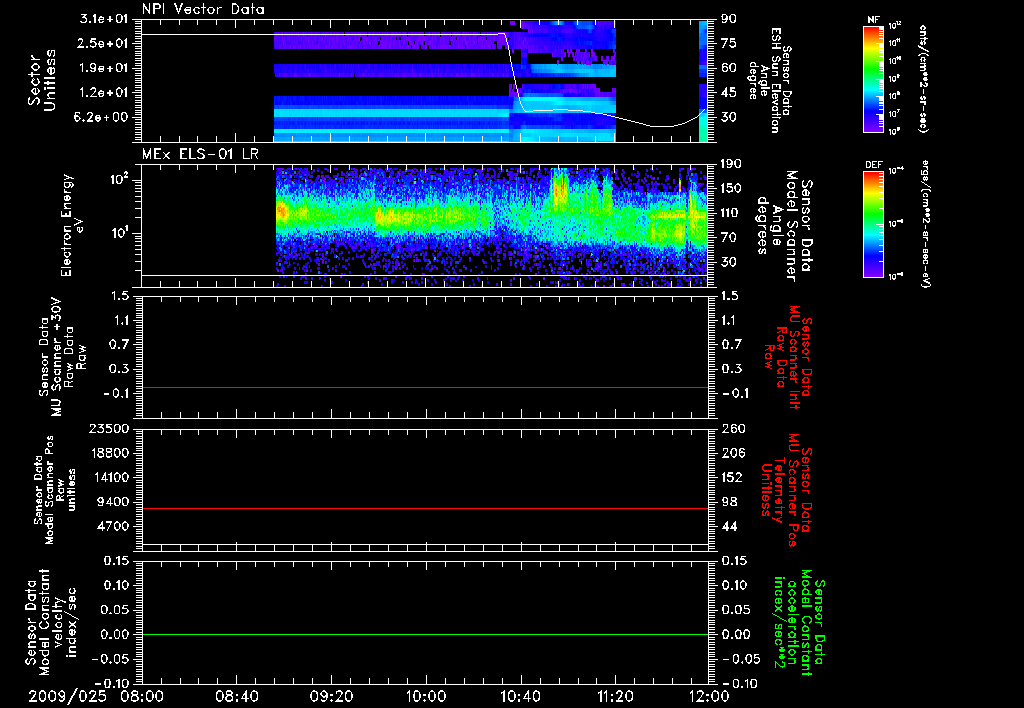This screenshot has width=1024, height=708.
Task: Click the 75 degree elevation axis value
Action: (x=729, y=43)
